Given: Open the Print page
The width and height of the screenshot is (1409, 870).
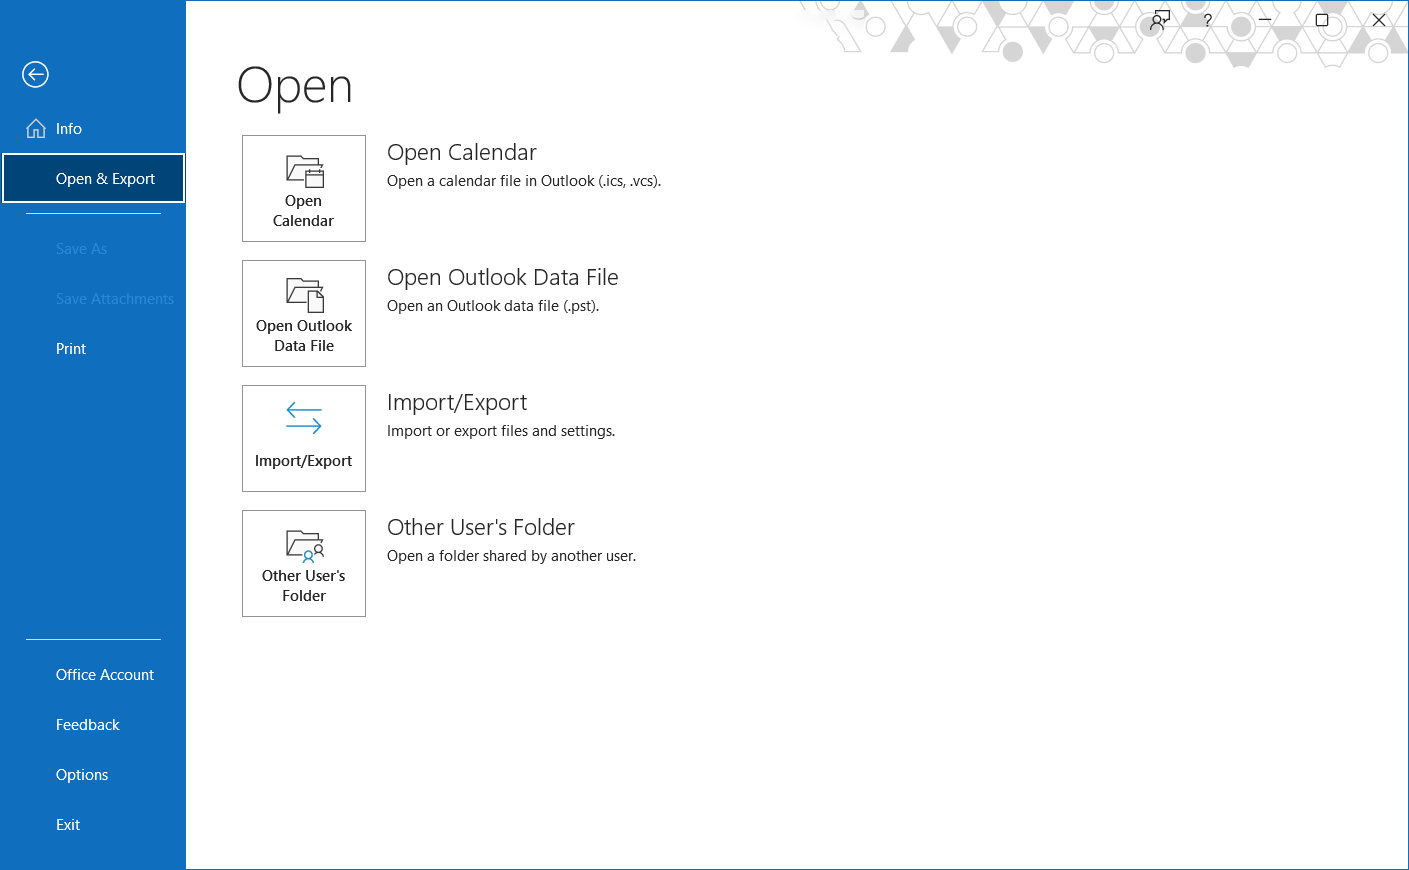Looking at the screenshot, I should [x=93, y=348].
